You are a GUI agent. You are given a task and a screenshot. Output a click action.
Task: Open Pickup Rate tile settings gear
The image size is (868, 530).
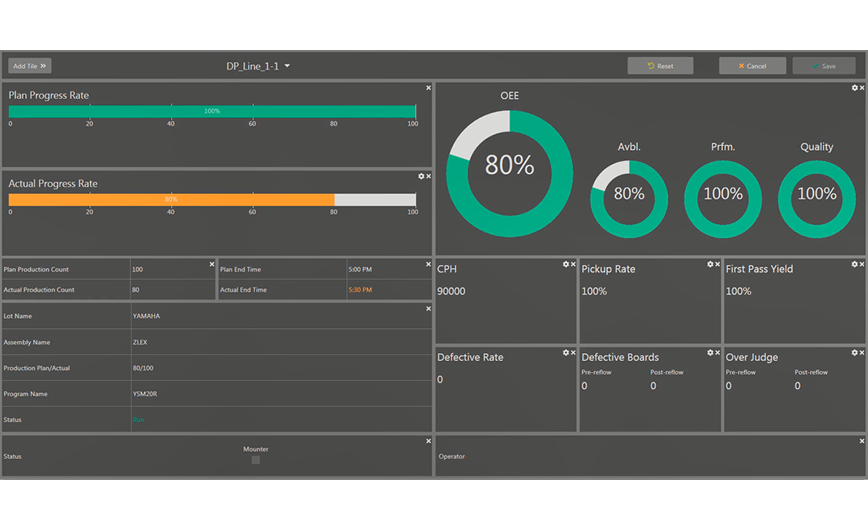click(x=710, y=265)
